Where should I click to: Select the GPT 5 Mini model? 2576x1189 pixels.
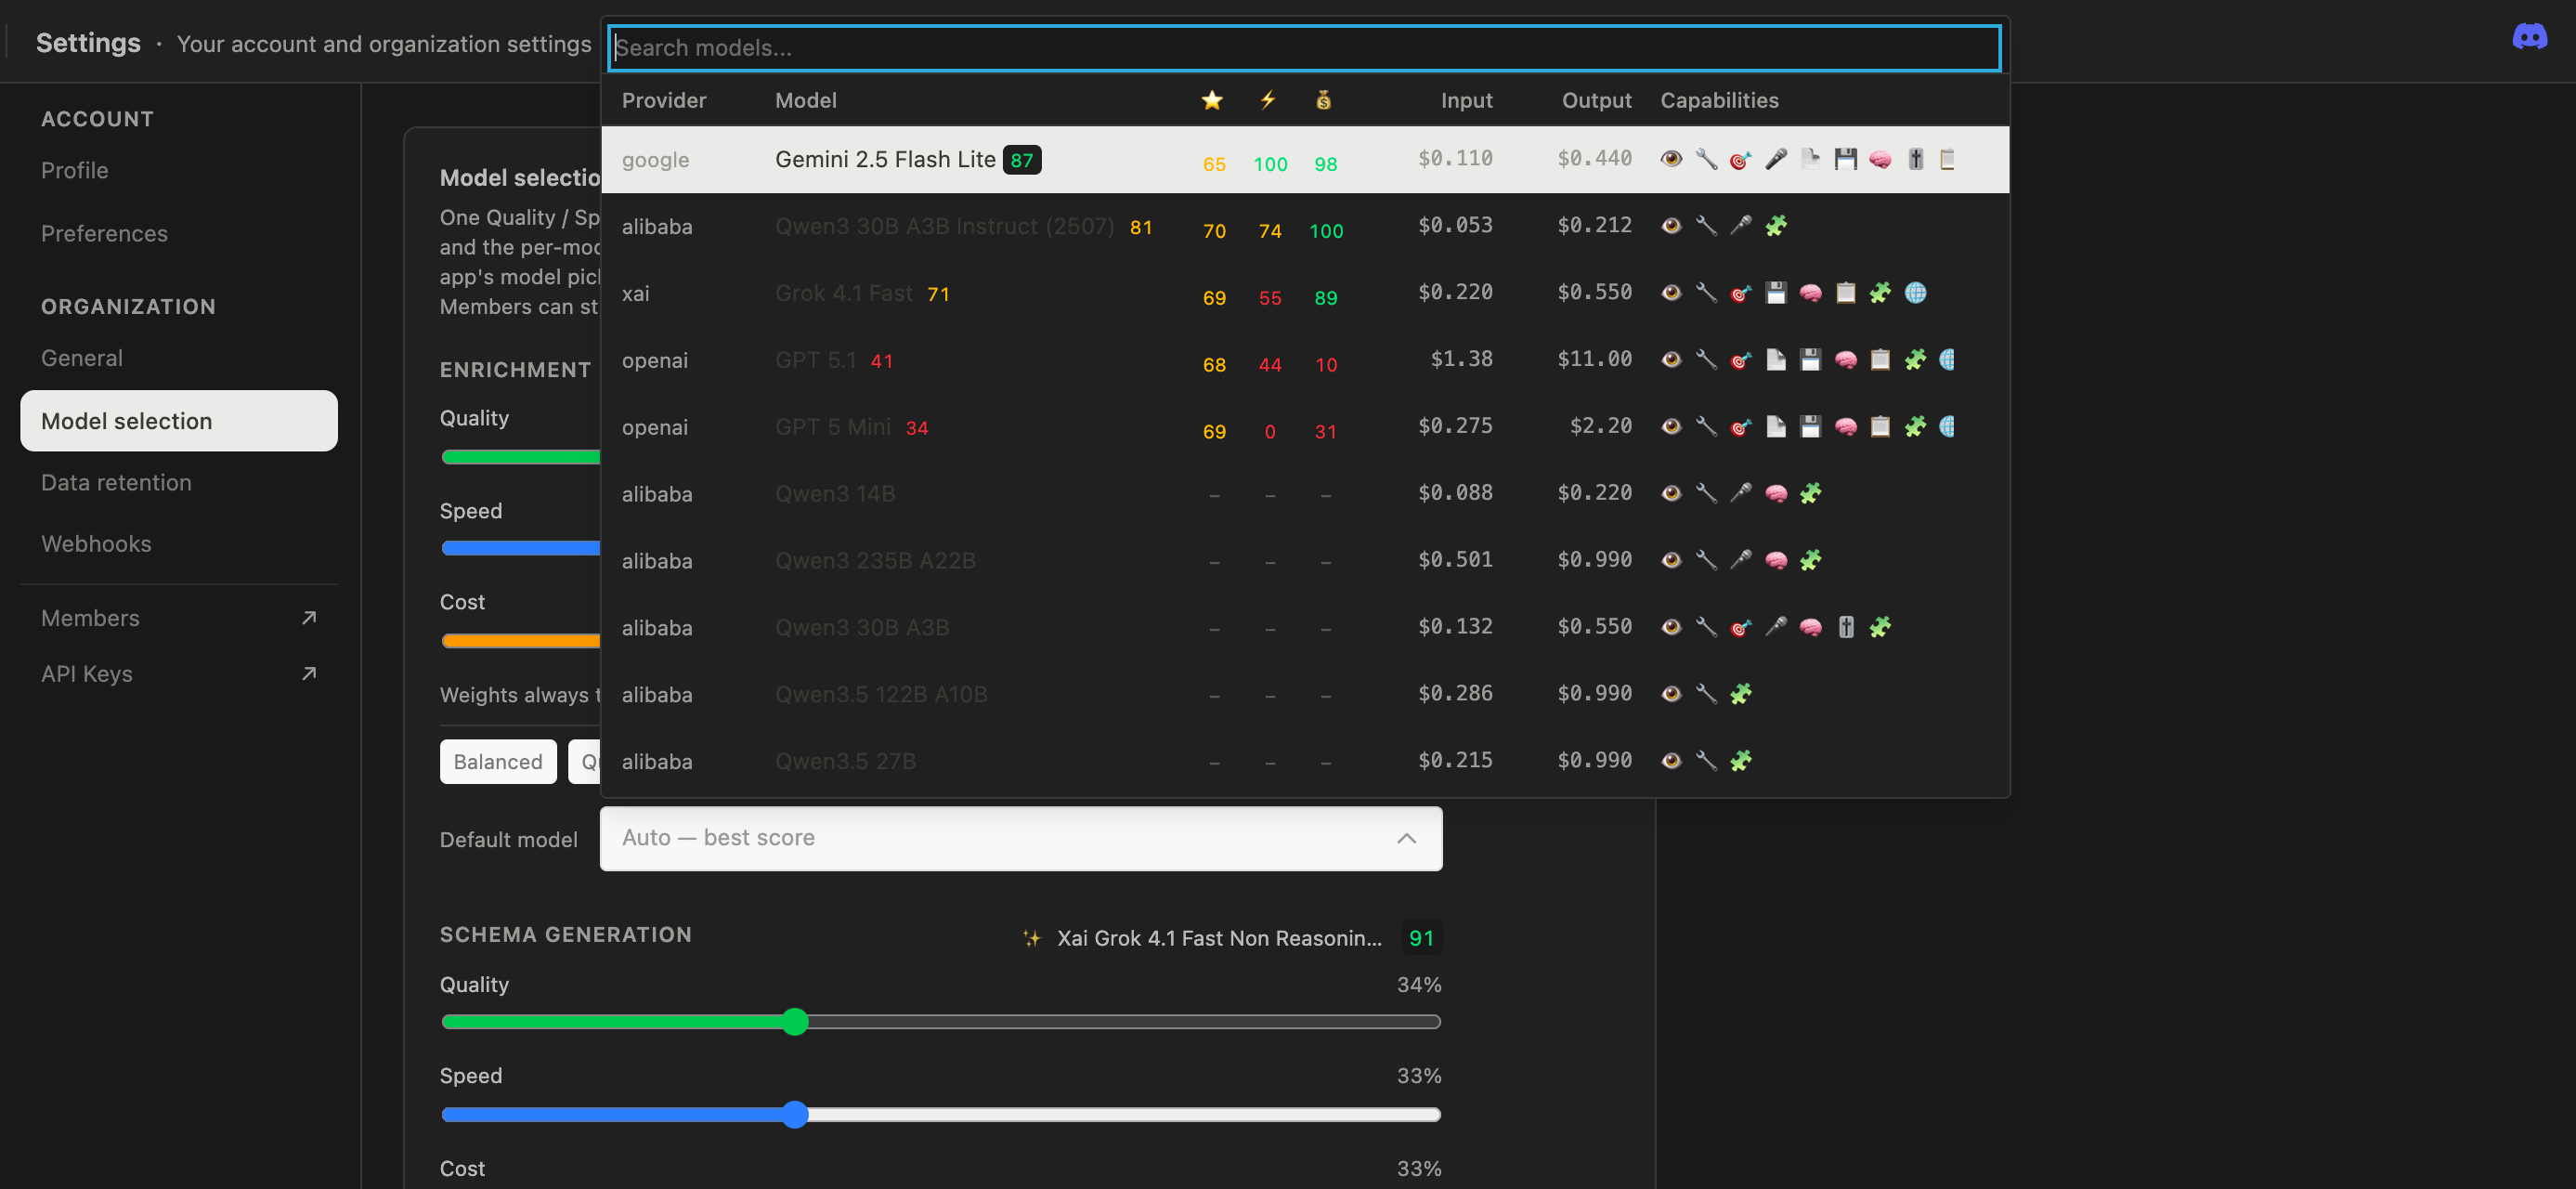click(1305, 427)
